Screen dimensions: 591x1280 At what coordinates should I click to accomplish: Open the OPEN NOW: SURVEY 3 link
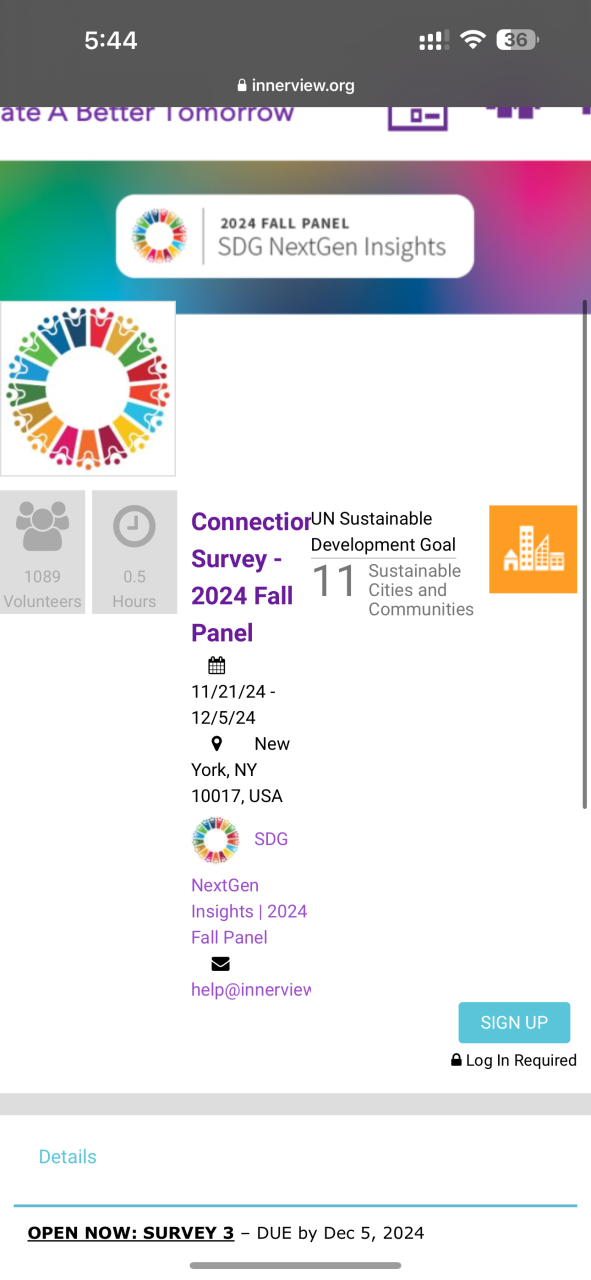pos(131,1233)
